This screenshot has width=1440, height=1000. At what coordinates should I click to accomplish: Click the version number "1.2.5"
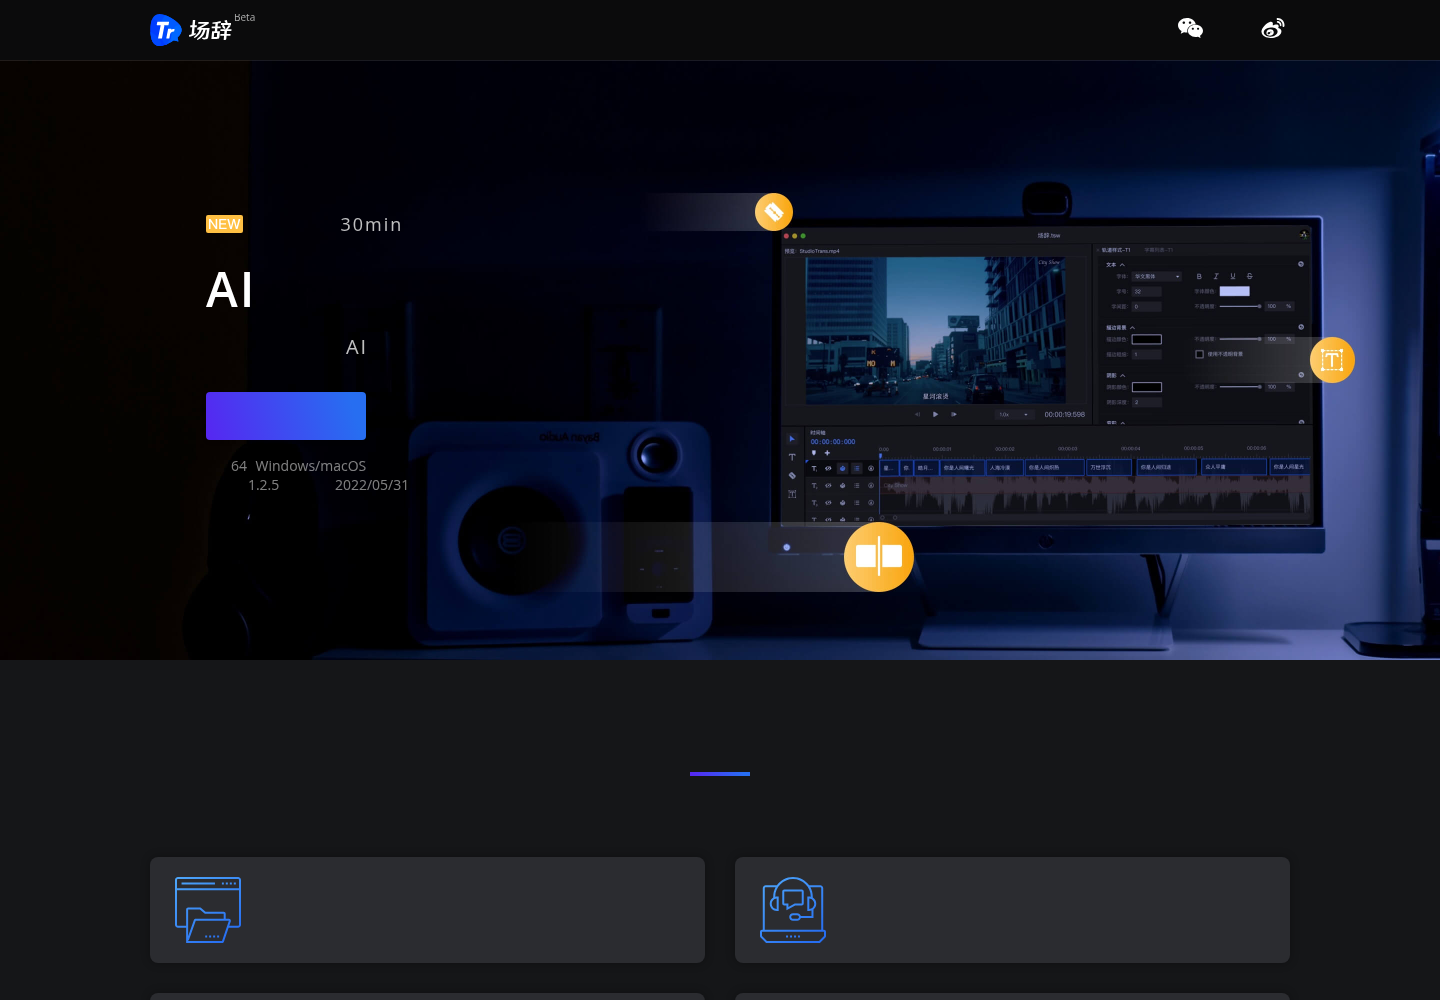pos(264,485)
